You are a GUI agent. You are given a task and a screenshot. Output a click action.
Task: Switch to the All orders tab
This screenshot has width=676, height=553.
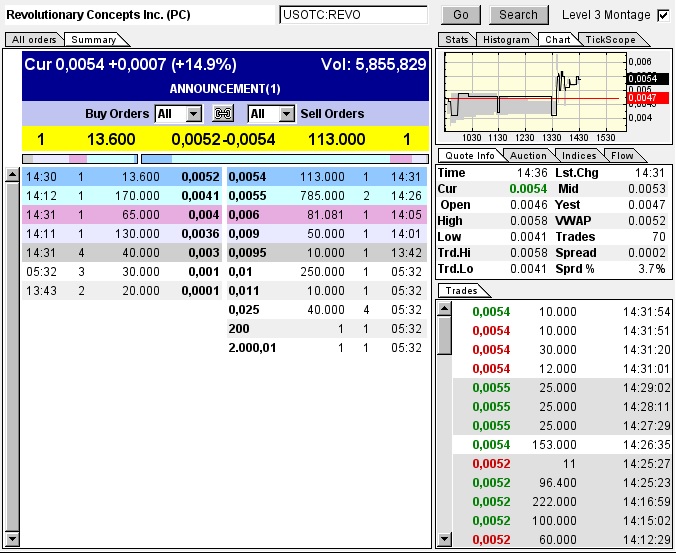34,40
